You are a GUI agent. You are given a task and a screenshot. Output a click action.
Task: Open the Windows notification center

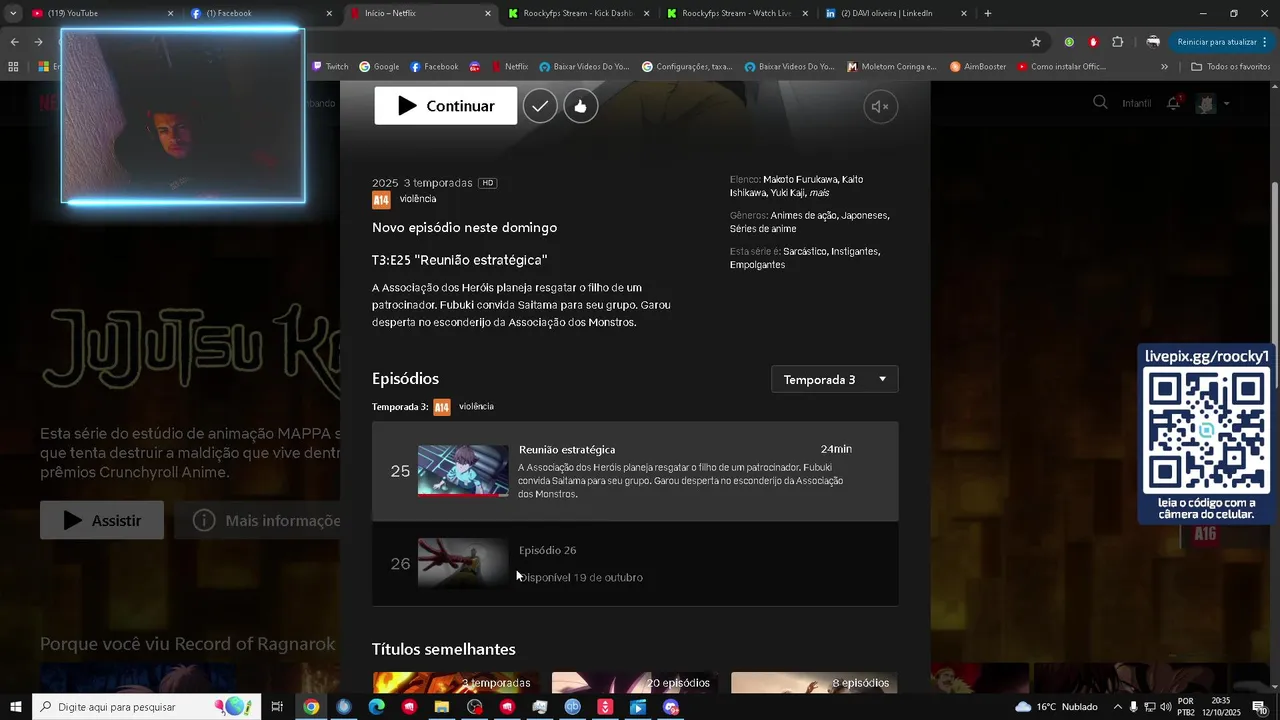(1259, 707)
